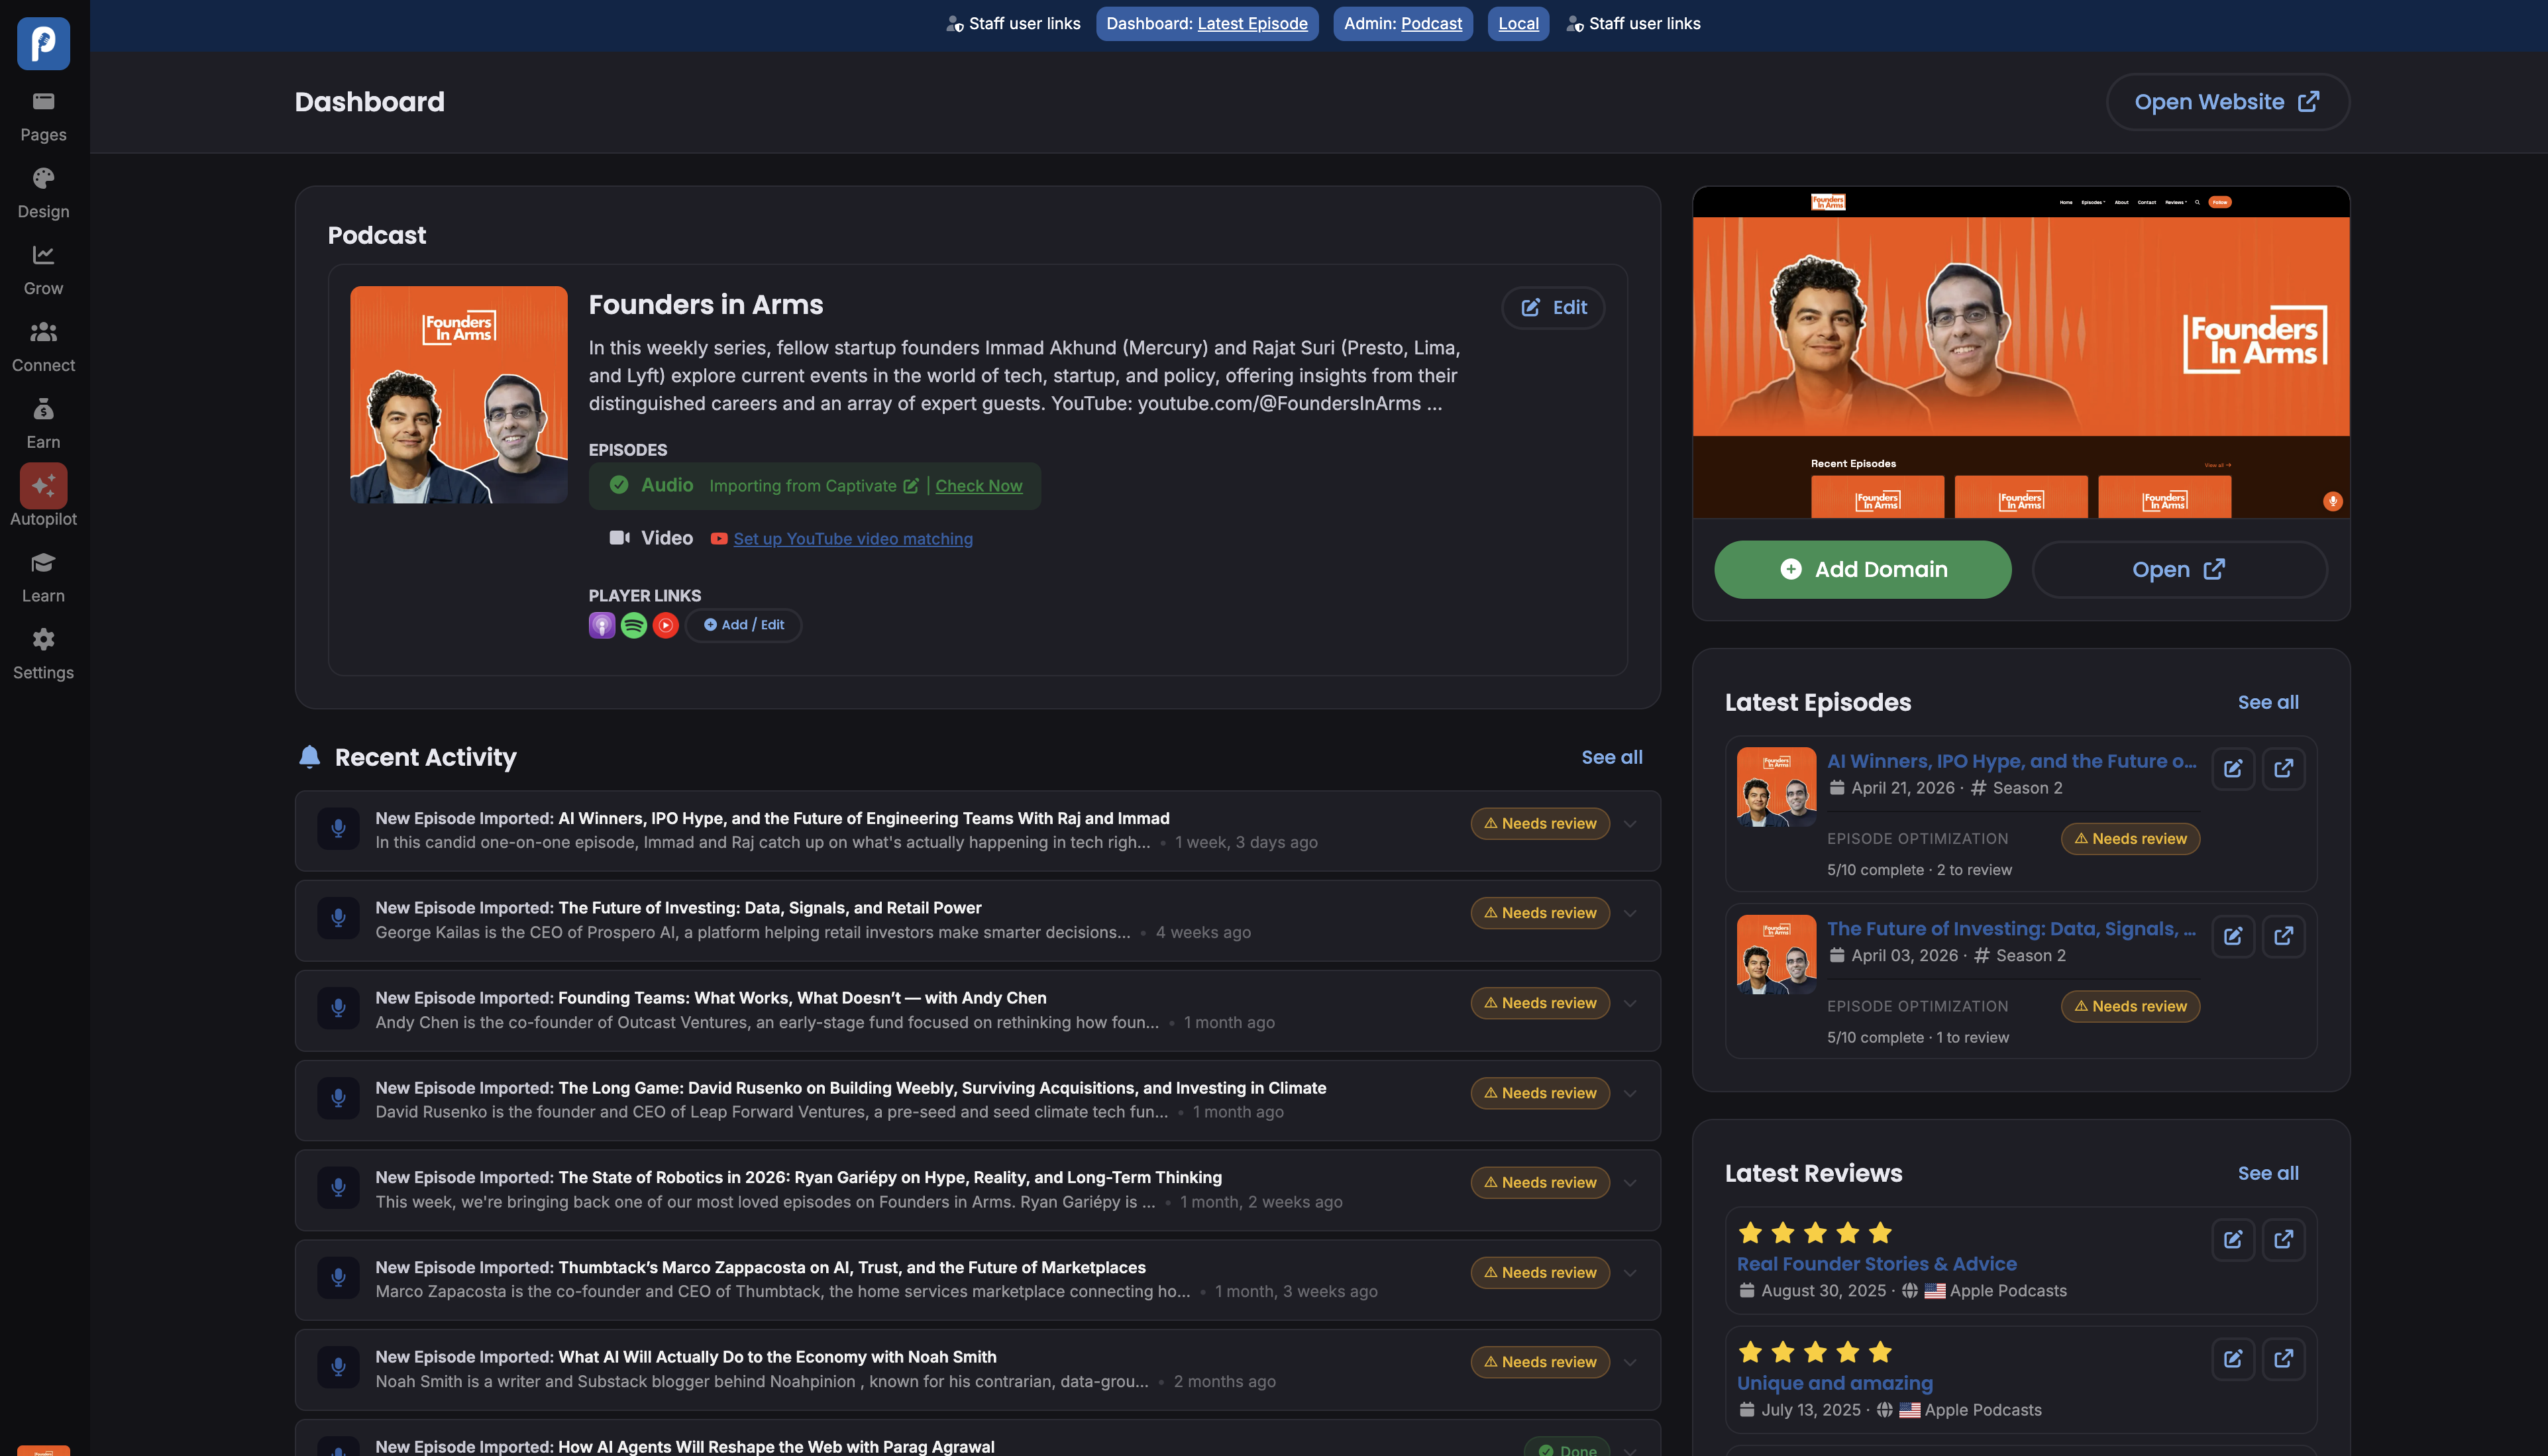Click the green Add Domain button
The image size is (2548, 1456).
click(1863, 570)
